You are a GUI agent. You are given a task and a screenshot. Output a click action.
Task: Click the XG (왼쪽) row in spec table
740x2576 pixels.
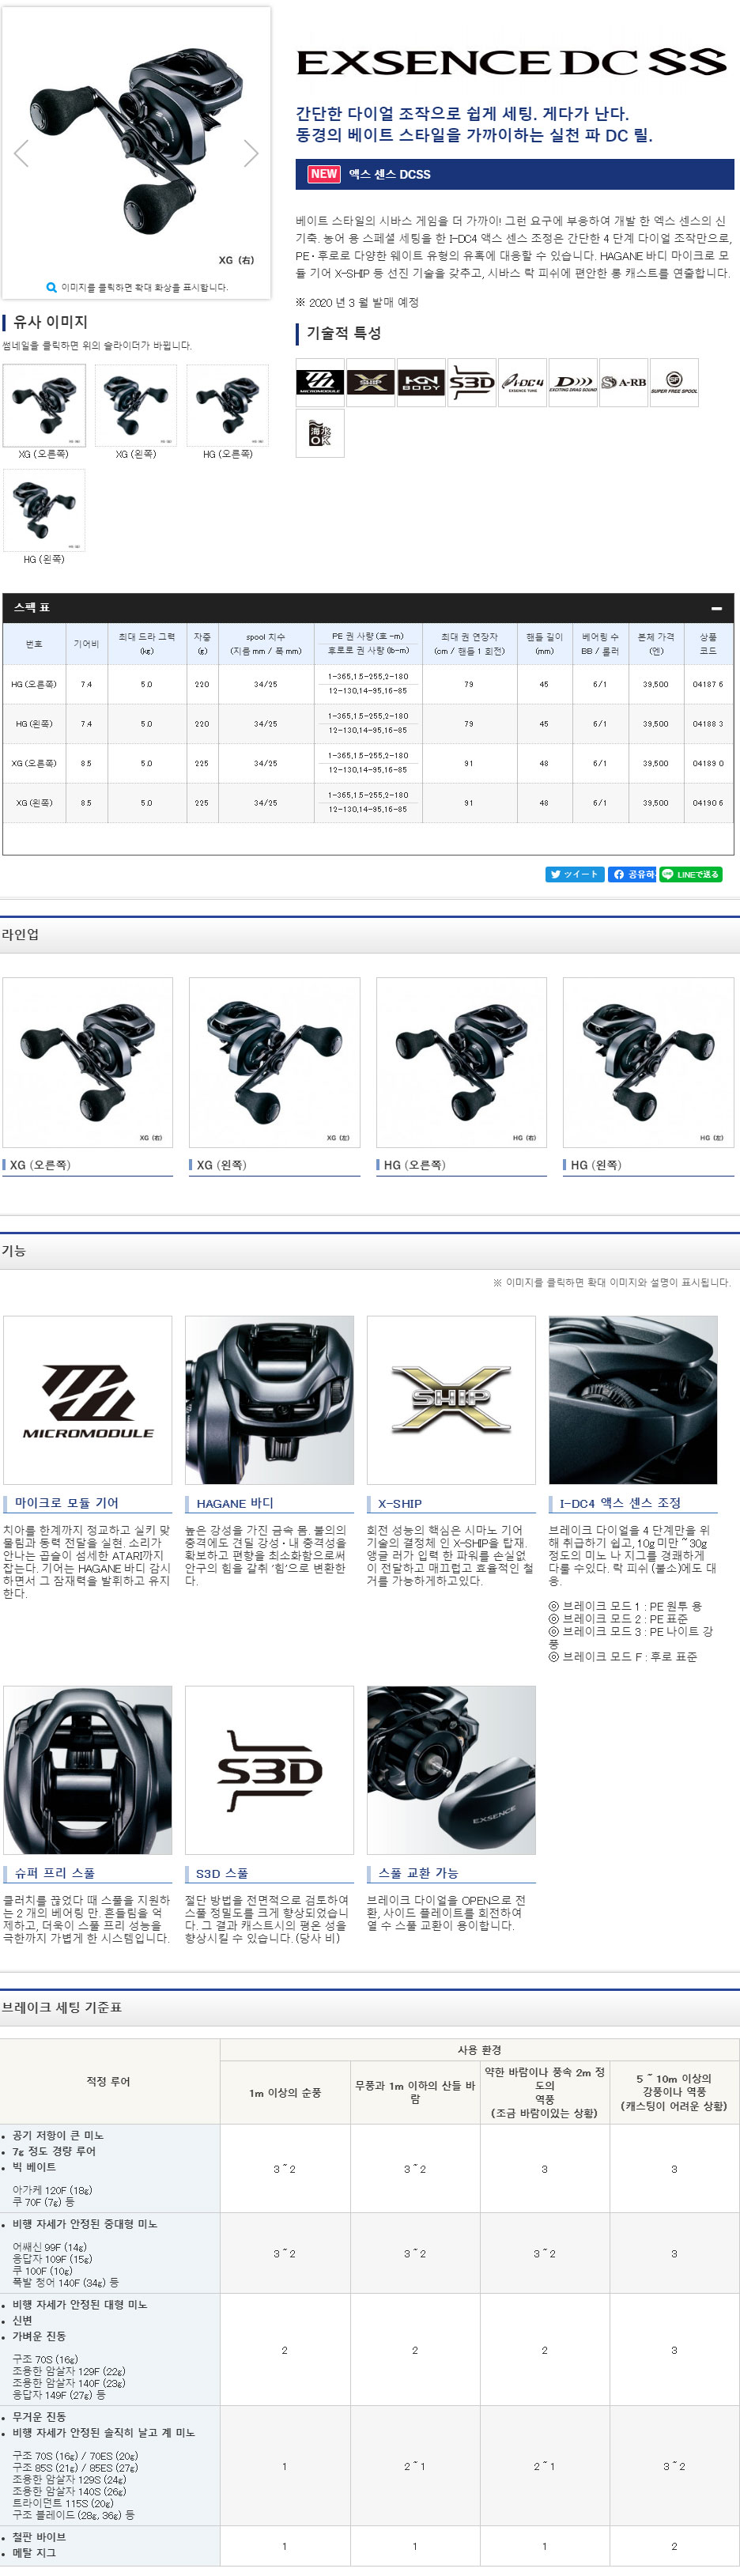point(368,803)
